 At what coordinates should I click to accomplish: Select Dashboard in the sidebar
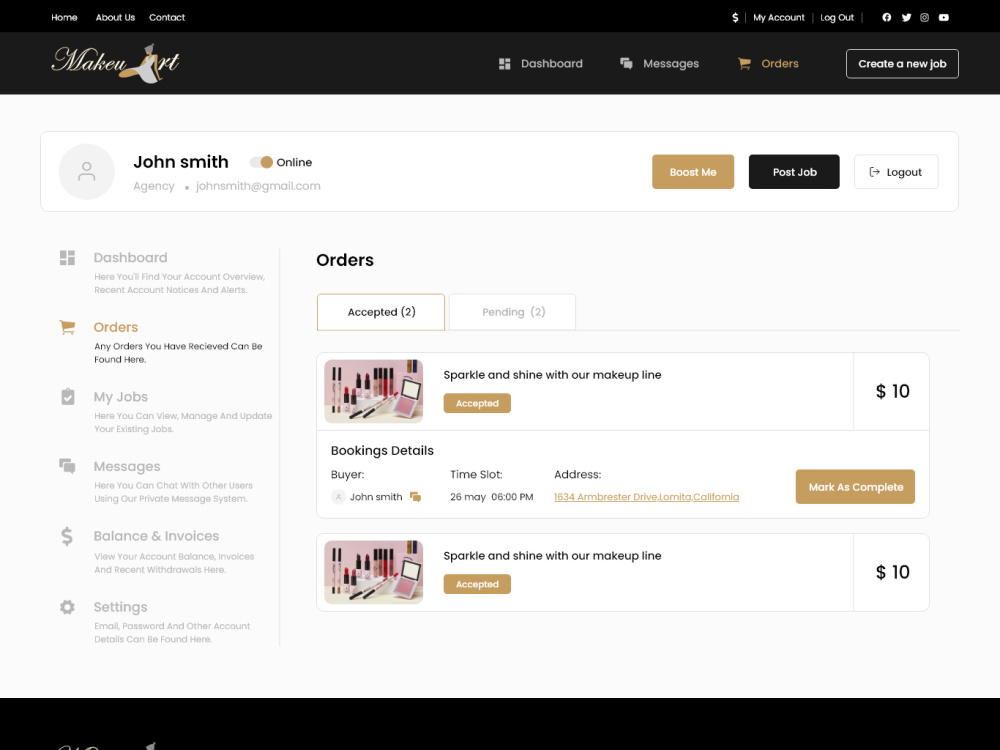130,258
